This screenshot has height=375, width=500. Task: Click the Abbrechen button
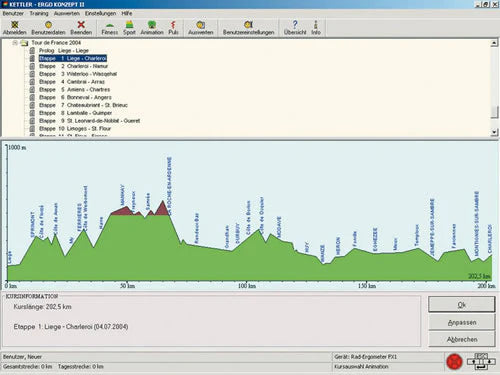[x=461, y=339]
